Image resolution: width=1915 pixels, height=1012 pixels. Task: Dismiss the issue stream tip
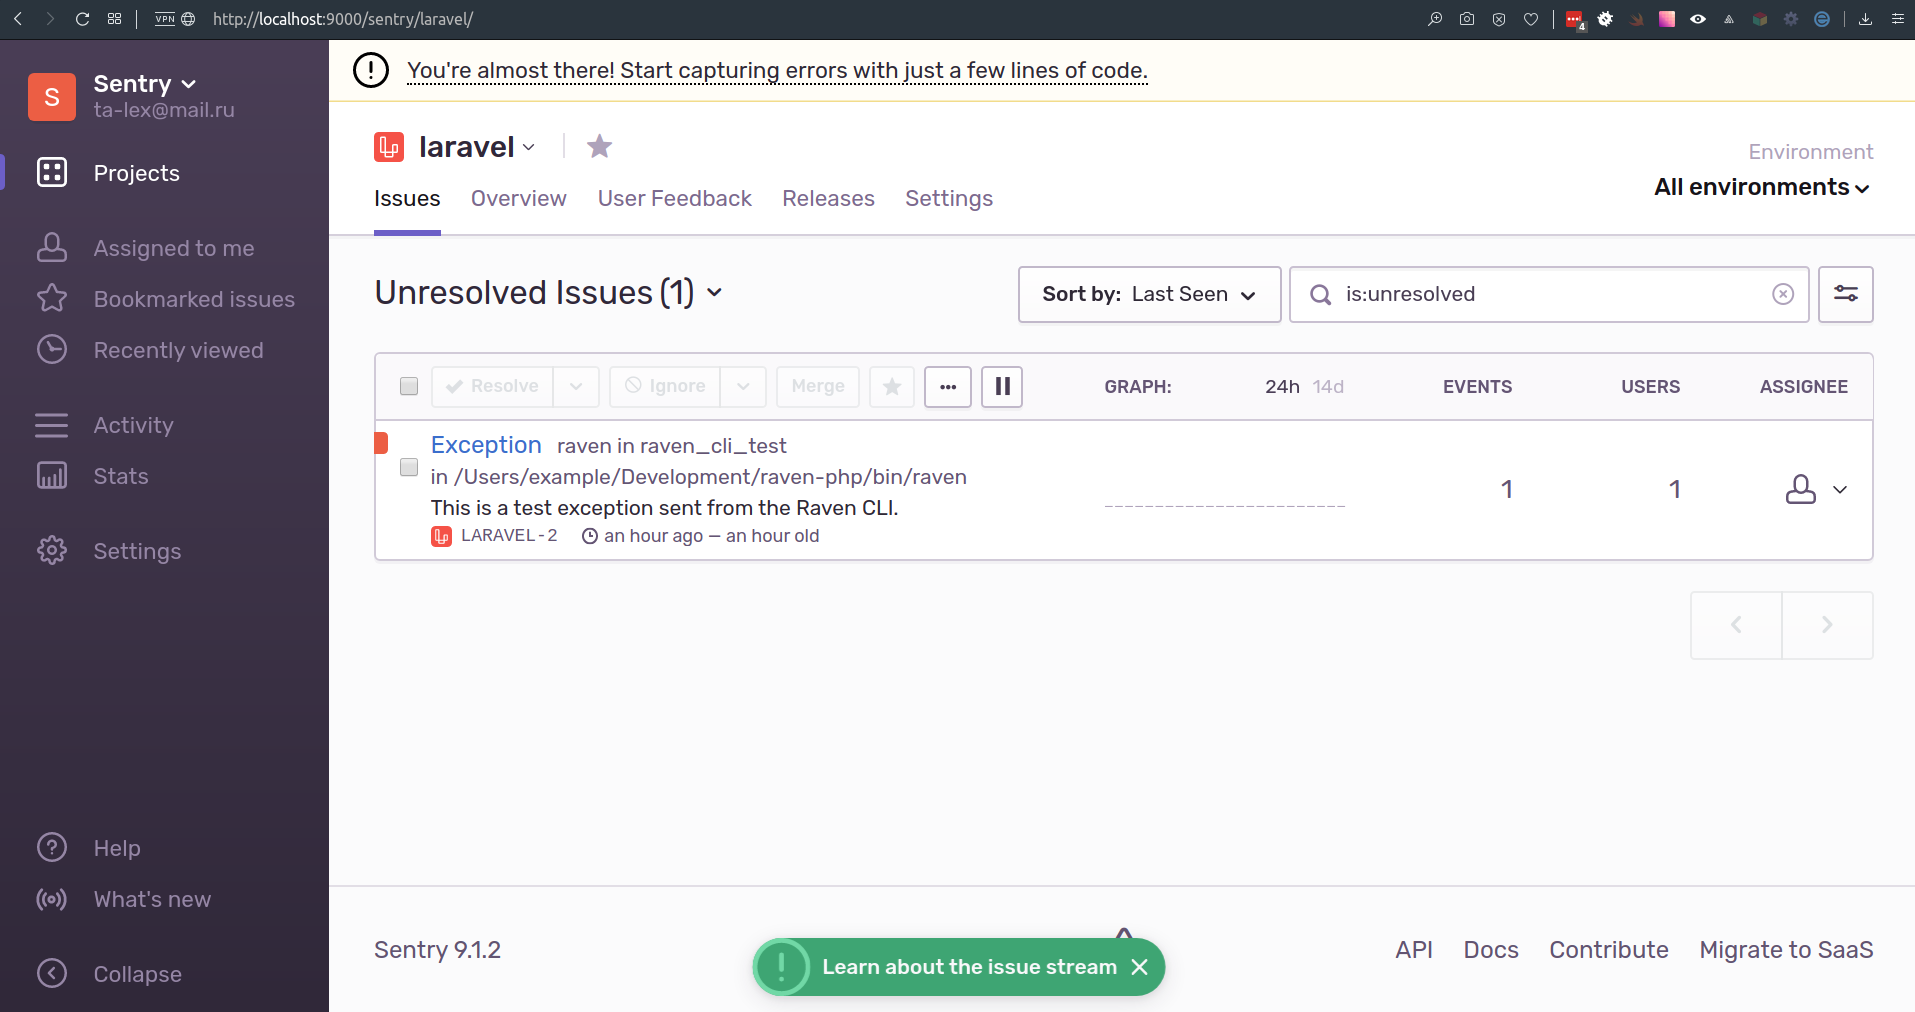(x=1139, y=967)
